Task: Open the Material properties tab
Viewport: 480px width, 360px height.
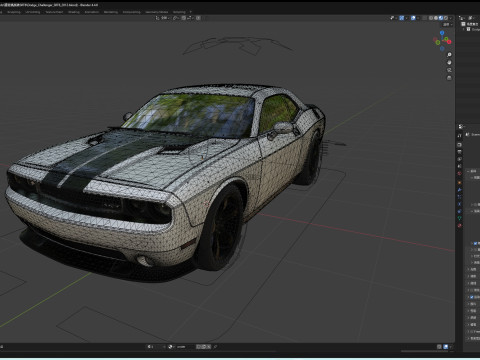Action: point(459,225)
